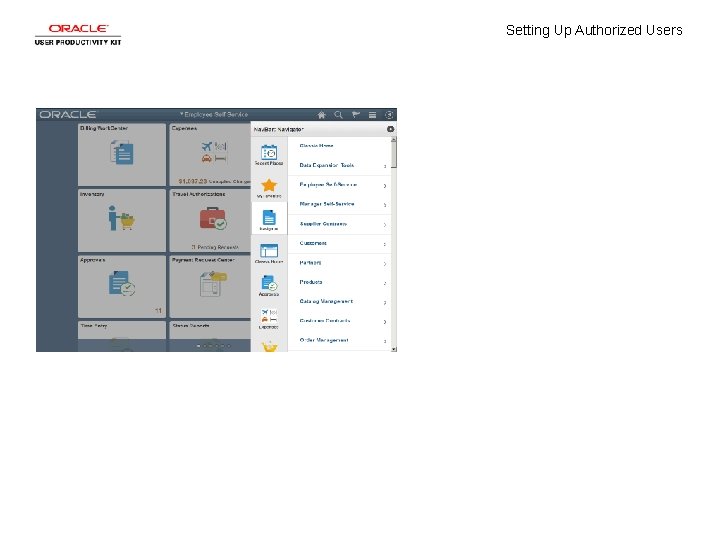This screenshot has width=720, height=540.
Task: Open Employee Self Service homepage dropdown
Action: [214, 114]
